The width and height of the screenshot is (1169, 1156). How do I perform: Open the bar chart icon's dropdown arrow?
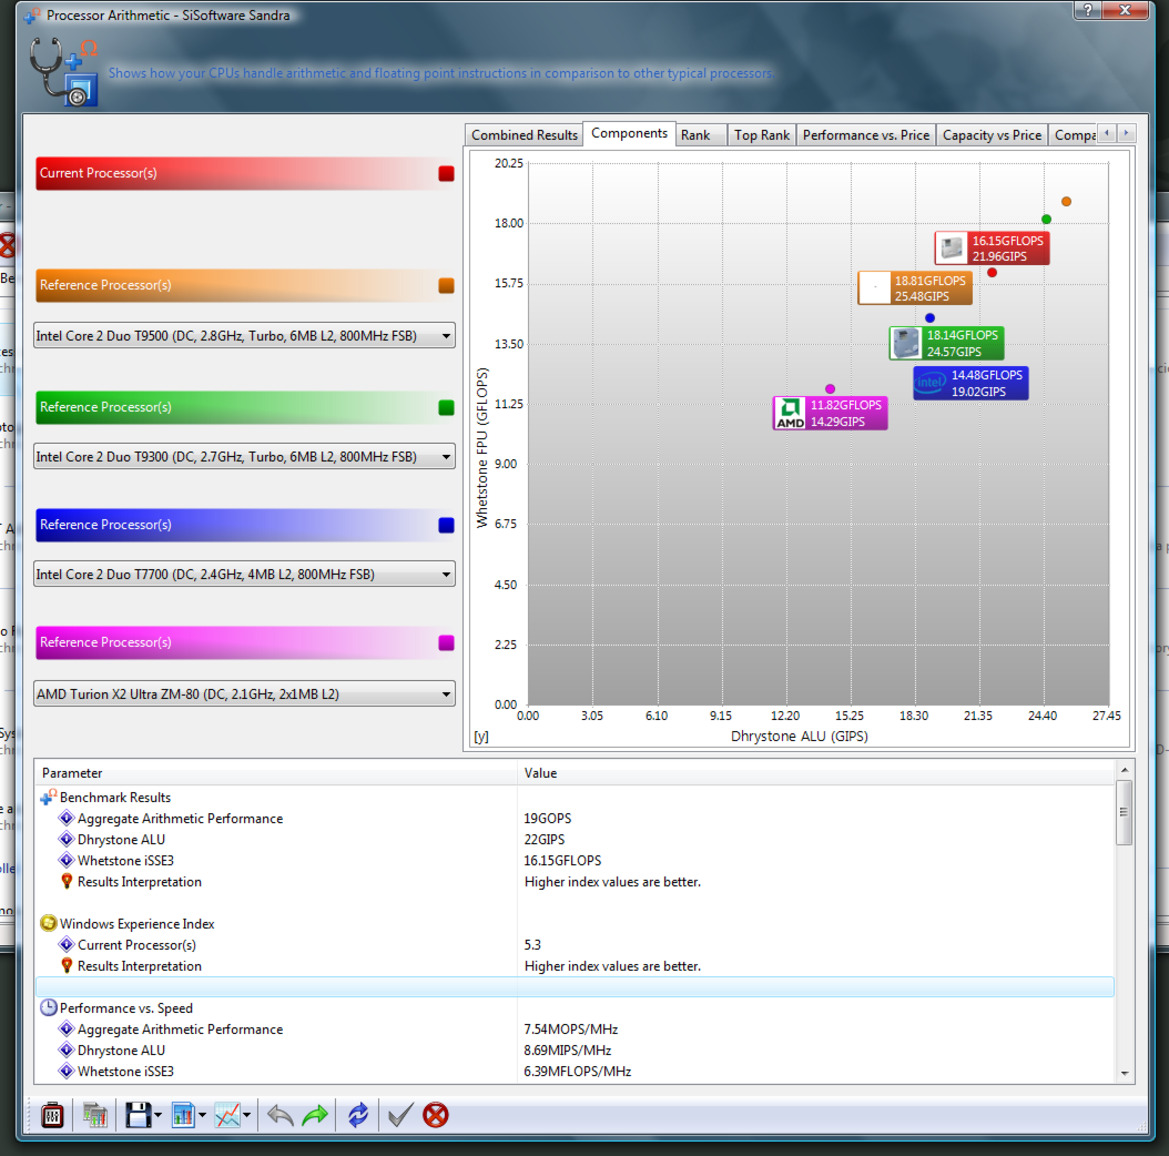(202, 1116)
